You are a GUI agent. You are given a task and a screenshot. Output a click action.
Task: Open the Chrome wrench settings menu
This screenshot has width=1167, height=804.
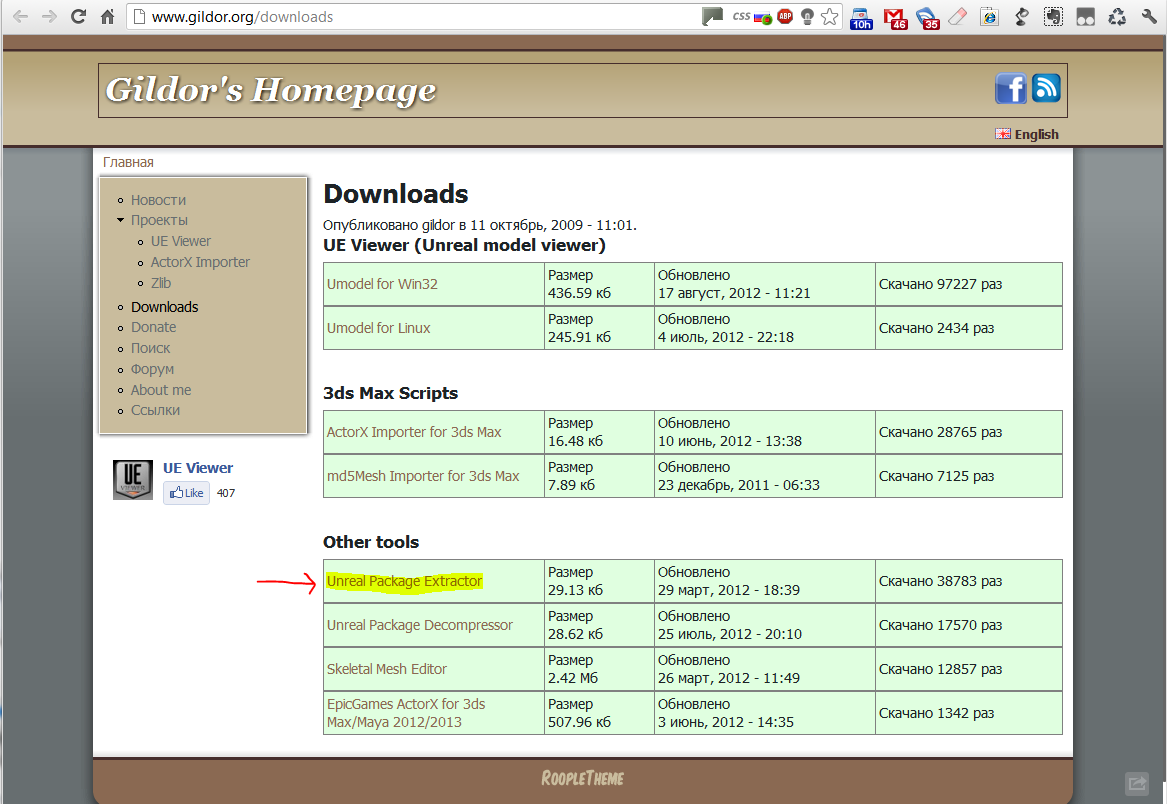pyautogui.click(x=1150, y=16)
